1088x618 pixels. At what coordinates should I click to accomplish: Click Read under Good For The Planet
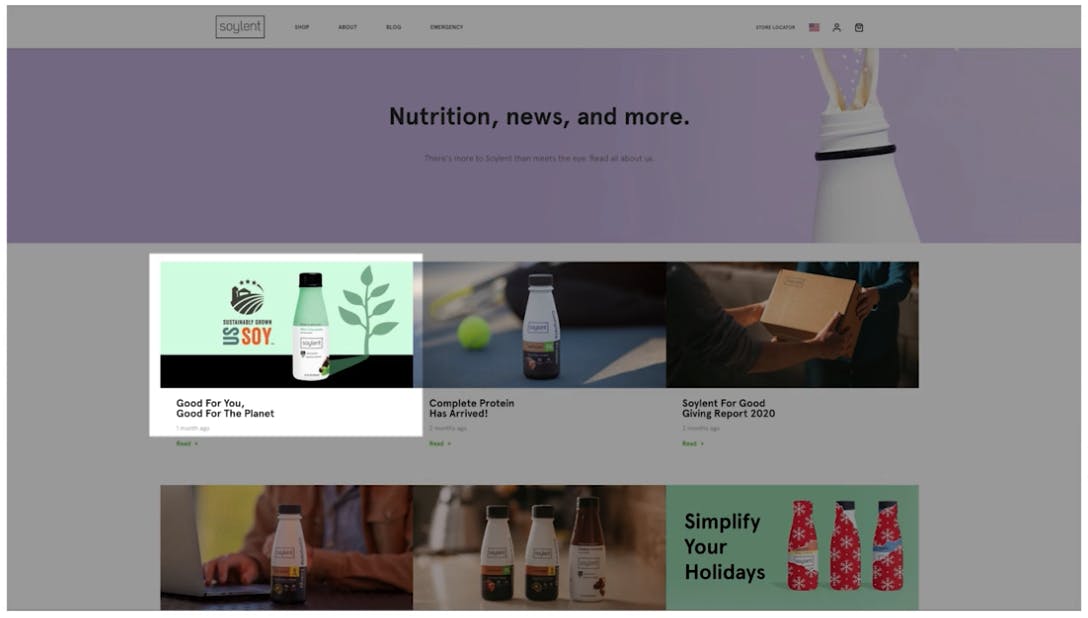(187, 443)
